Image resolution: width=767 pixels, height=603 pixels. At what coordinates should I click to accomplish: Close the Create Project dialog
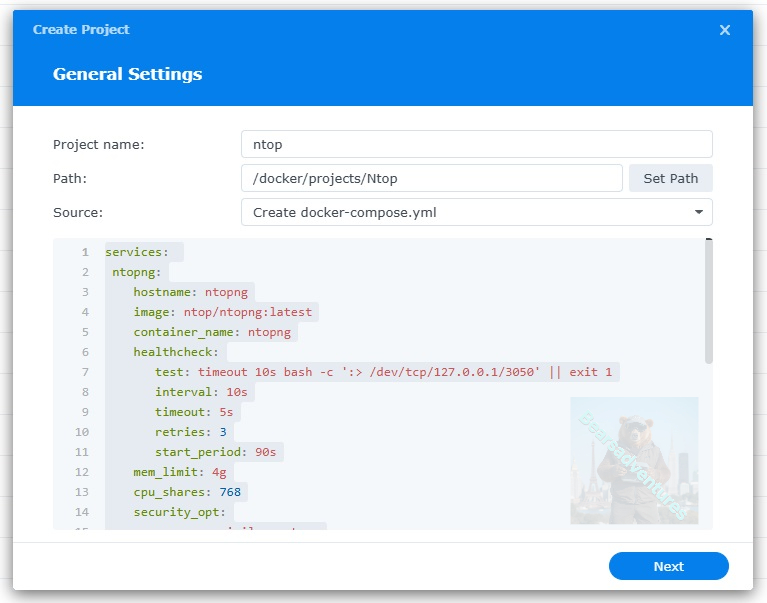tap(725, 30)
